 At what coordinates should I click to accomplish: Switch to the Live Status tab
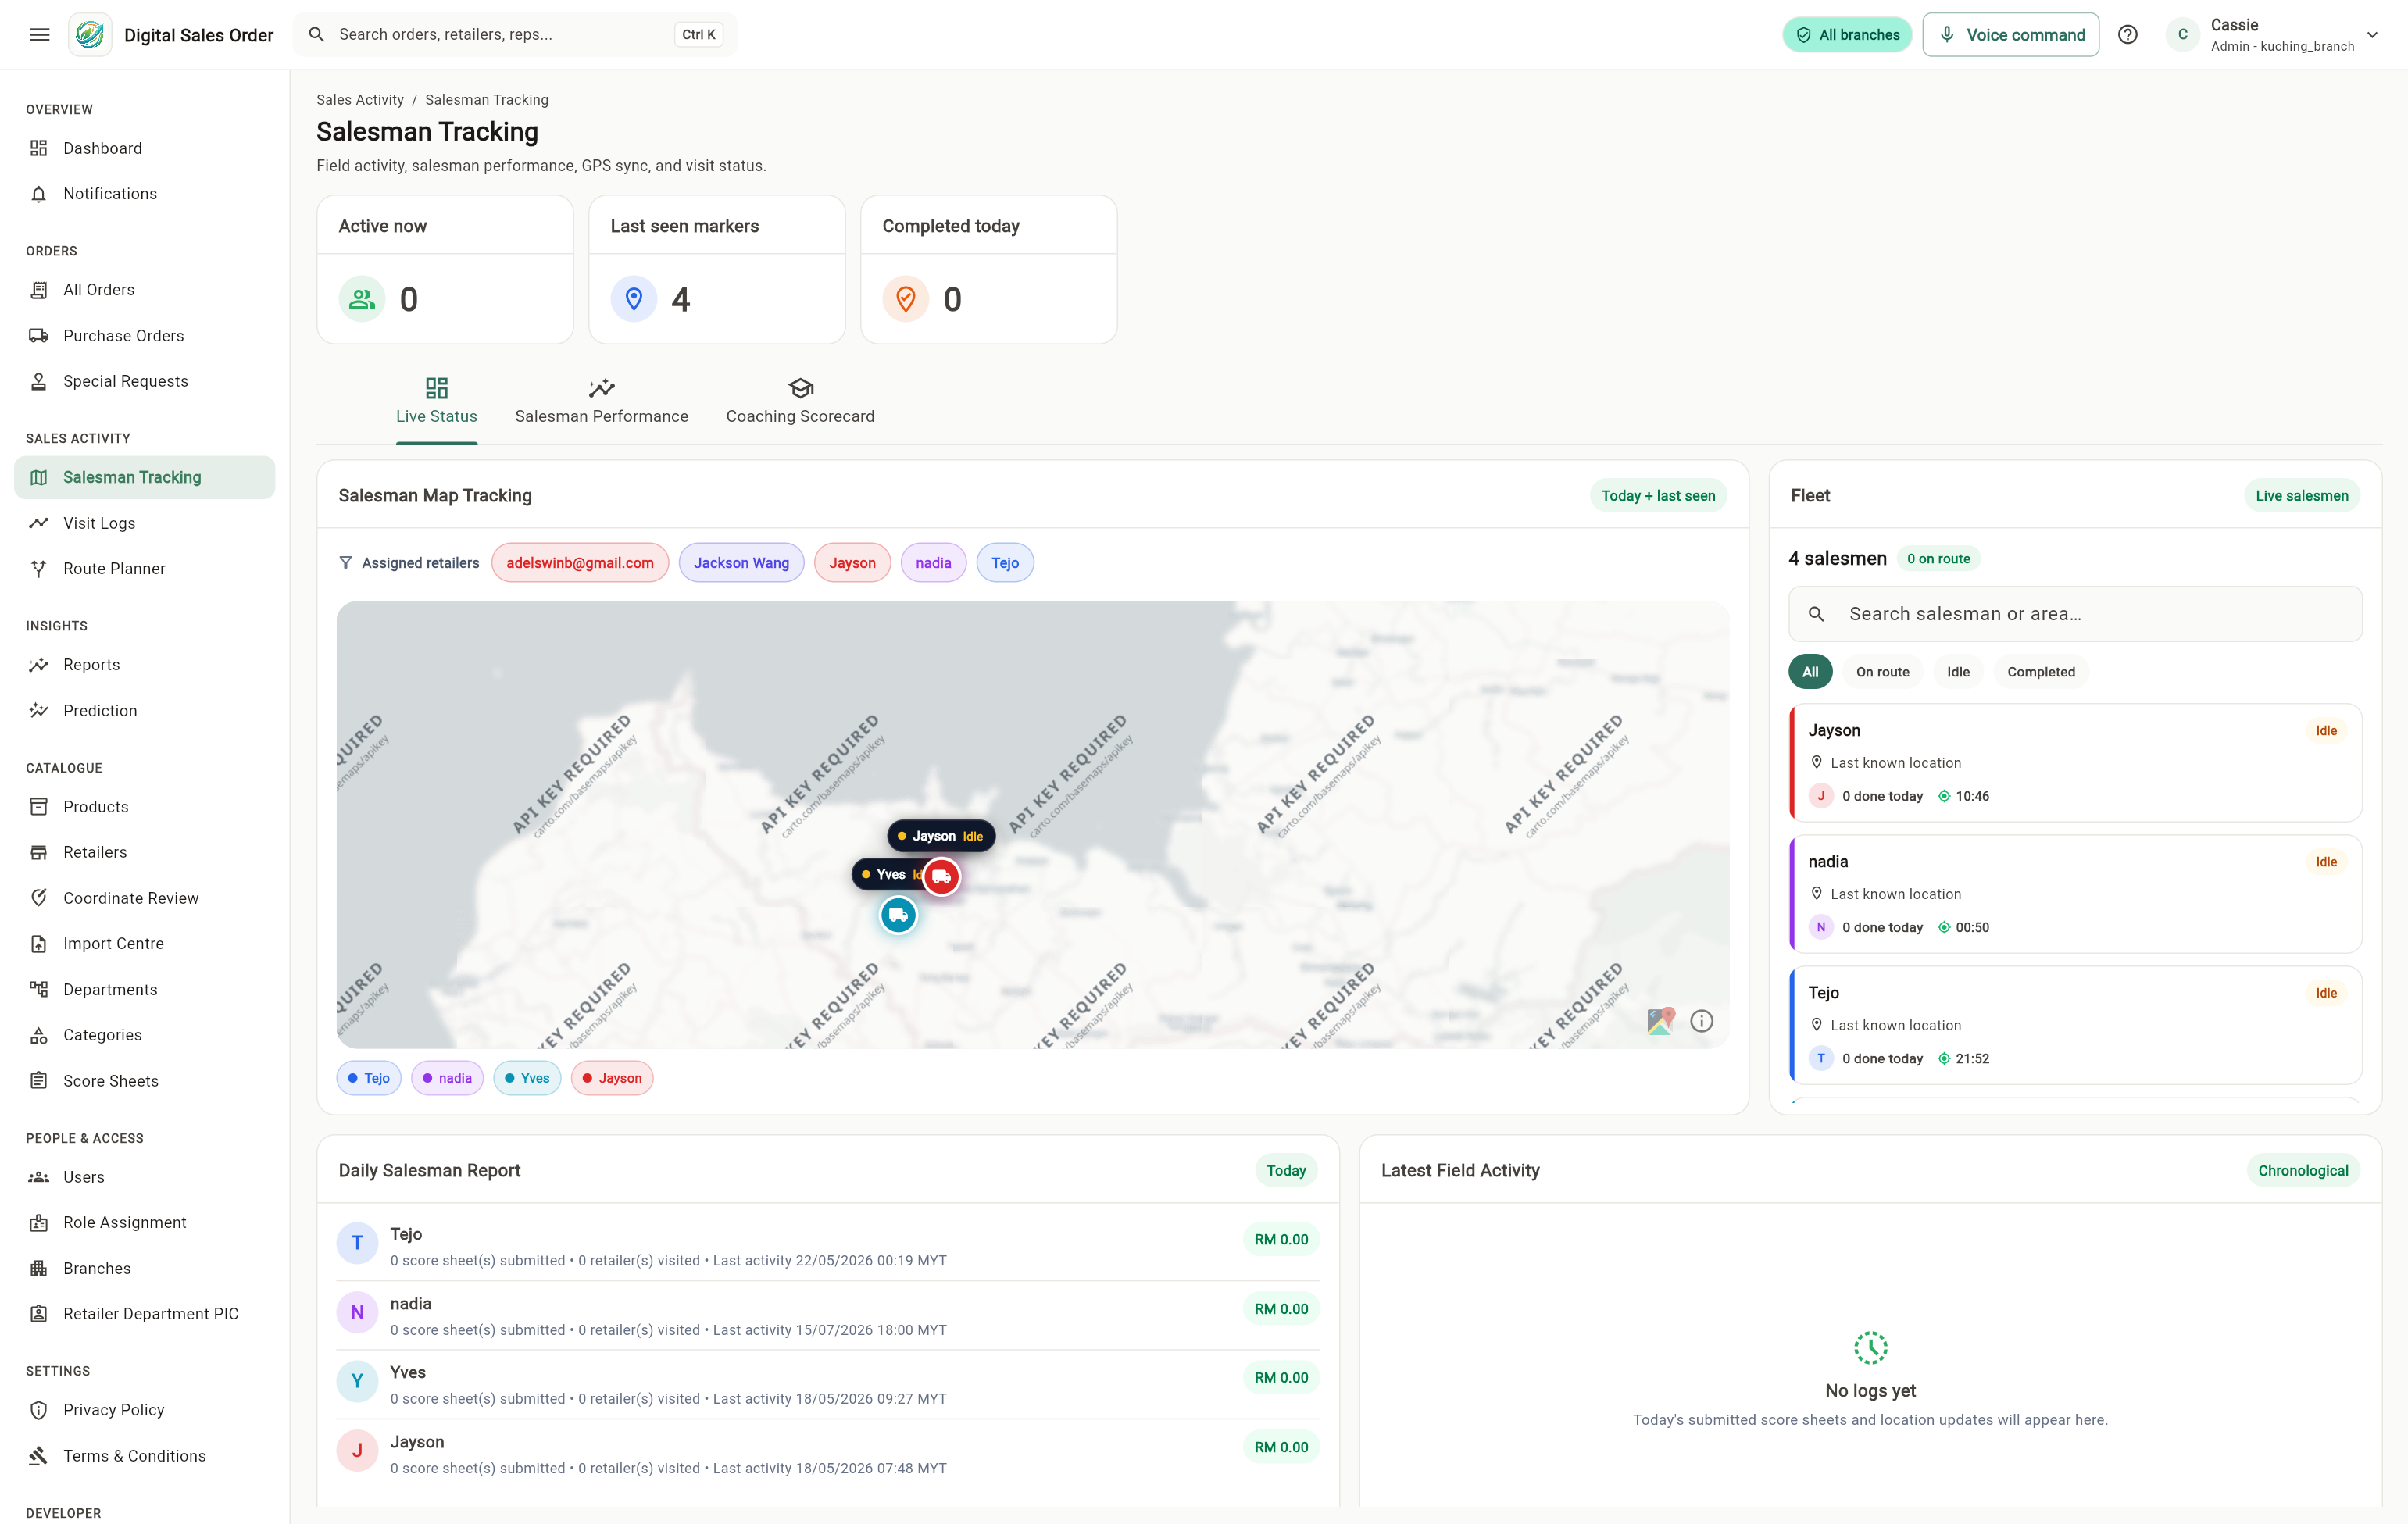tap(436, 402)
